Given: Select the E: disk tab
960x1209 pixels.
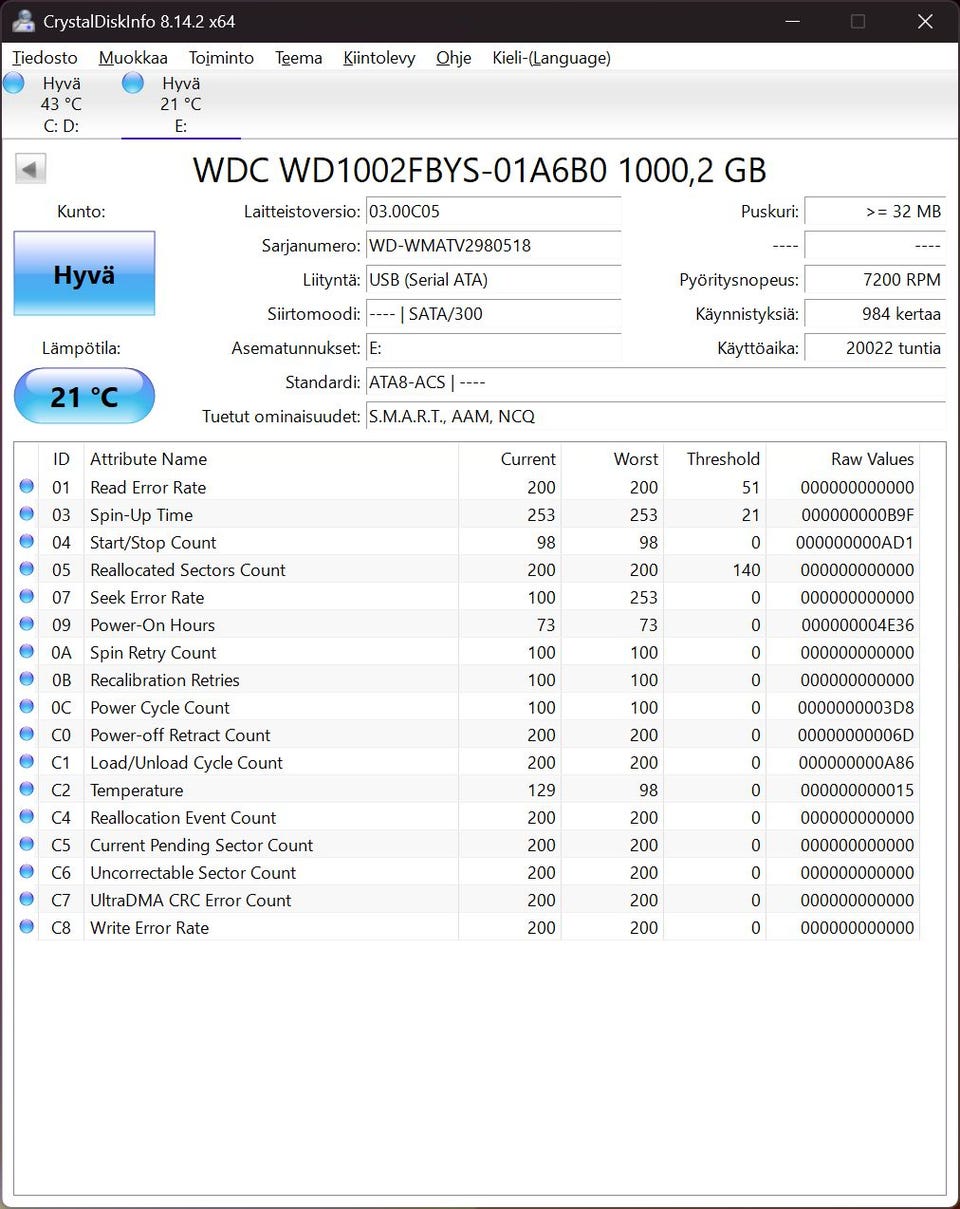Looking at the screenshot, I should click(181, 105).
